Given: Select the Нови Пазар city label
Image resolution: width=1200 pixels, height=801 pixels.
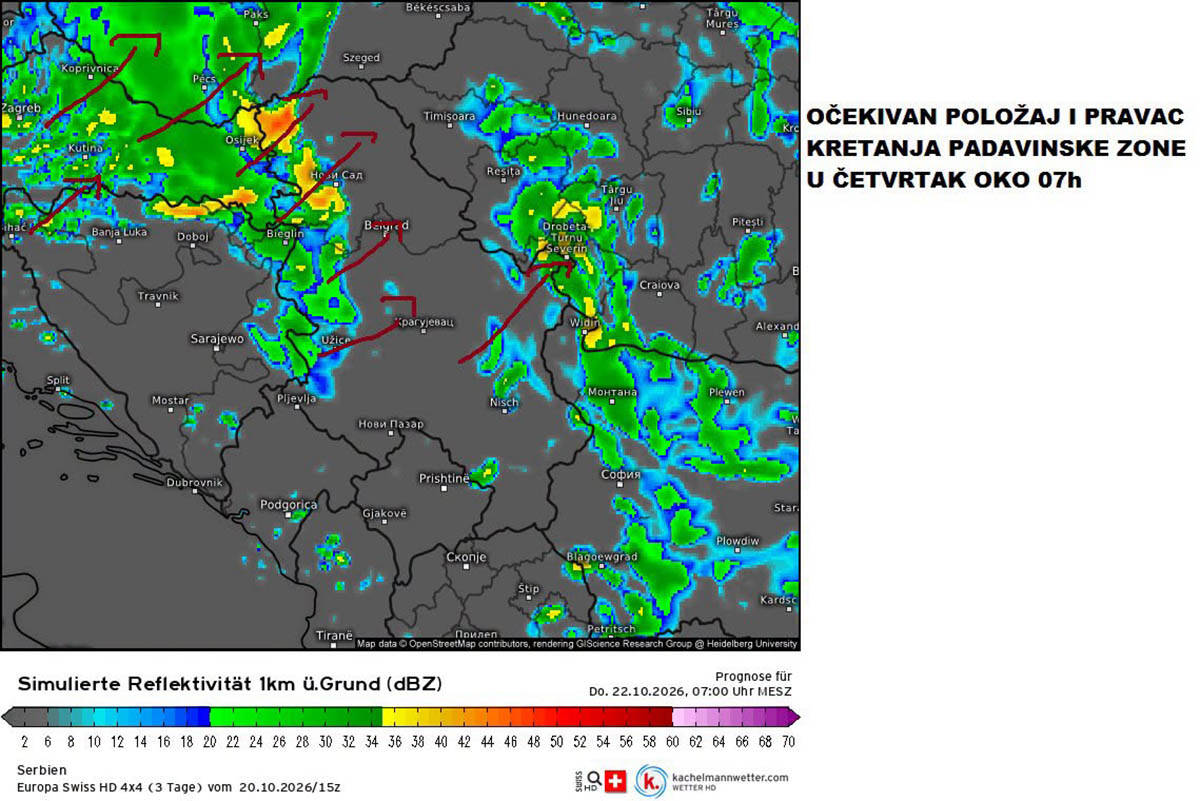Looking at the screenshot, I should (391, 424).
